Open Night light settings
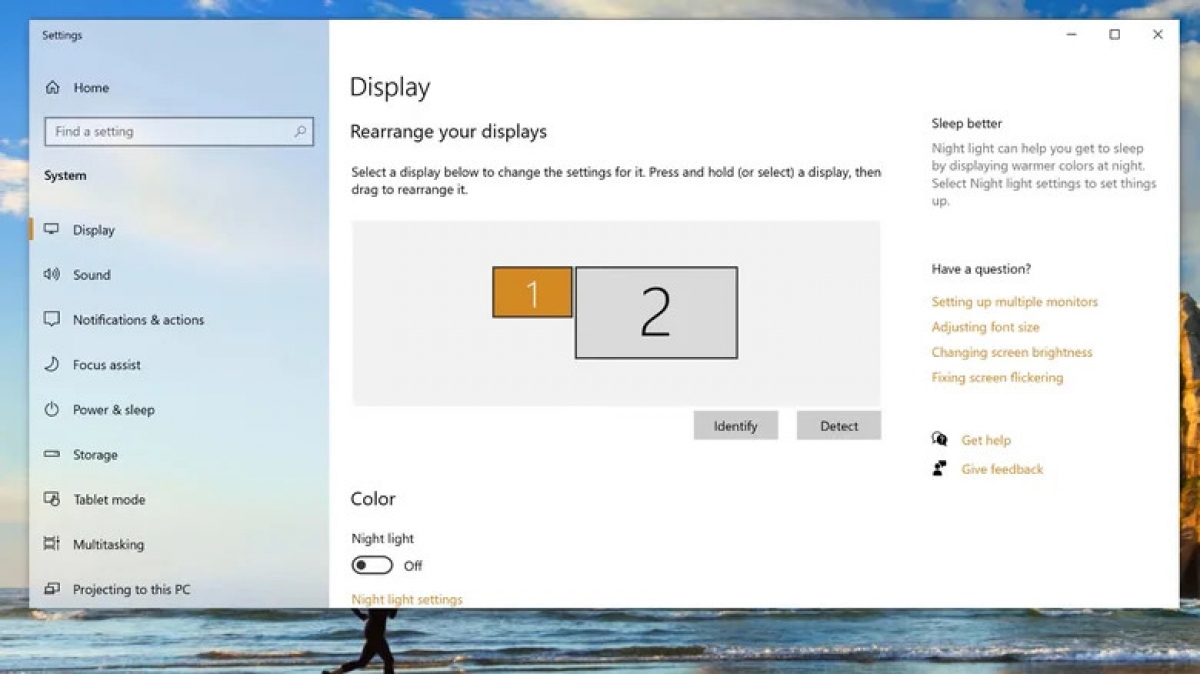The width and height of the screenshot is (1200, 674). pyautogui.click(x=407, y=599)
